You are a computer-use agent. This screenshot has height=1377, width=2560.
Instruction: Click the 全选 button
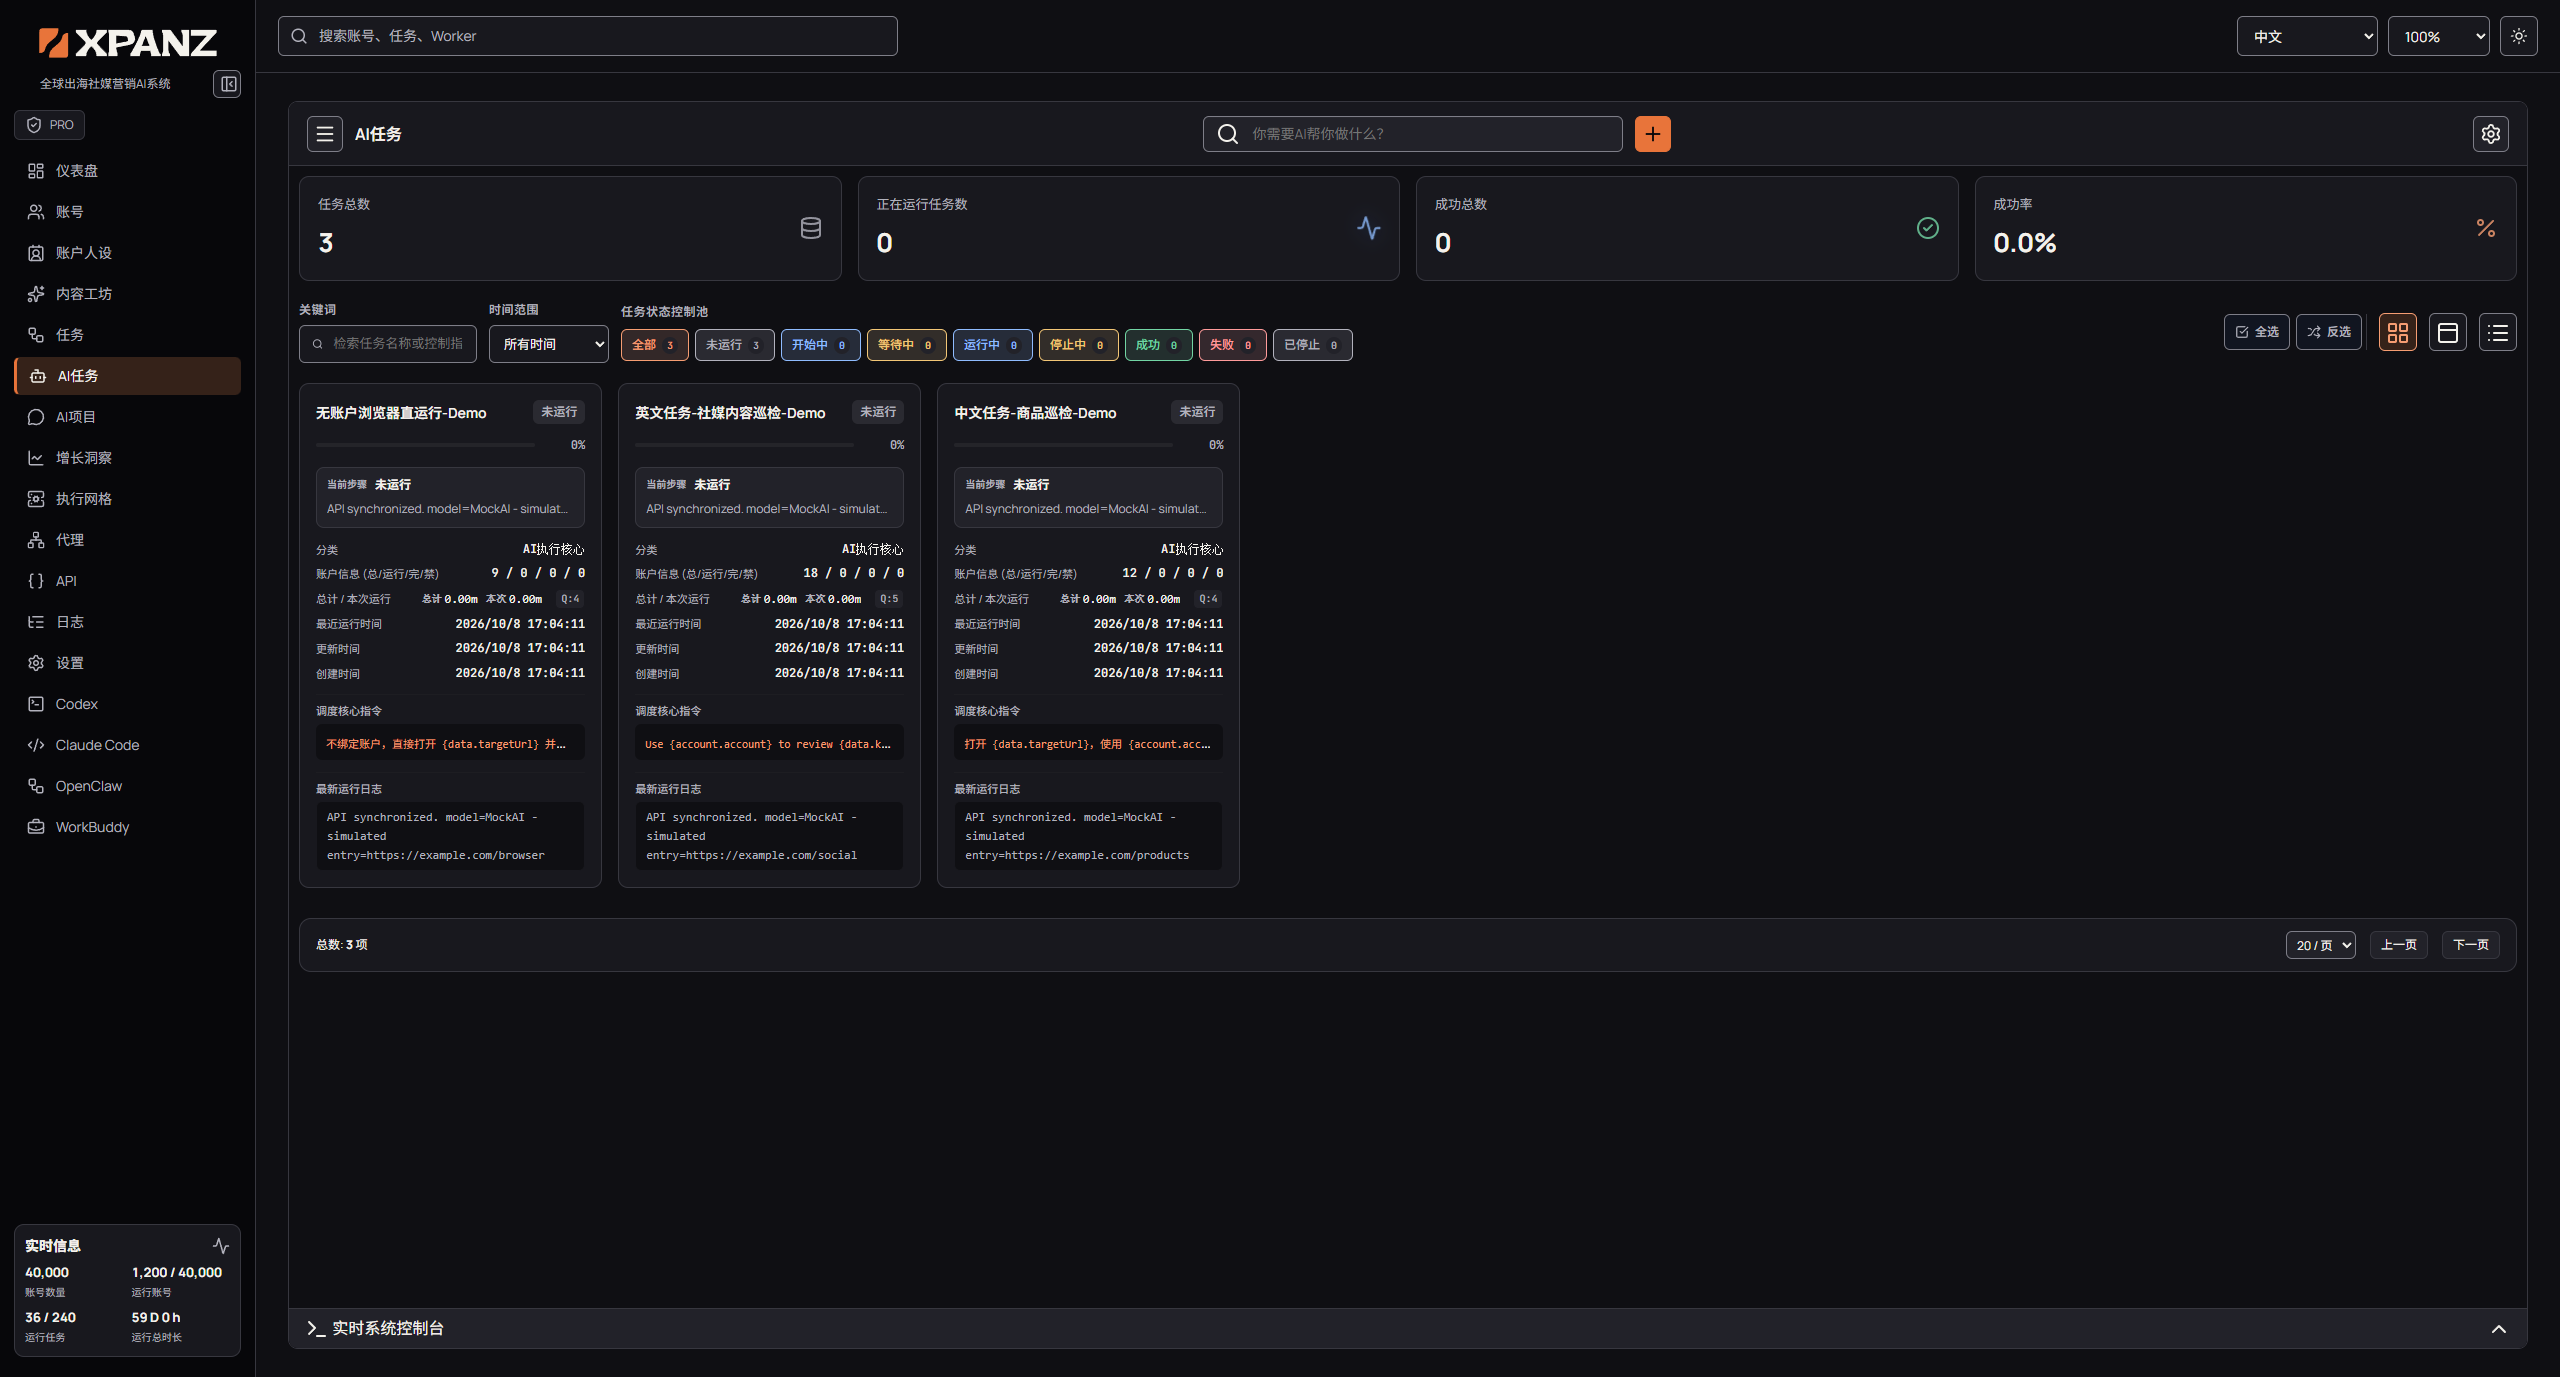tap(2256, 332)
